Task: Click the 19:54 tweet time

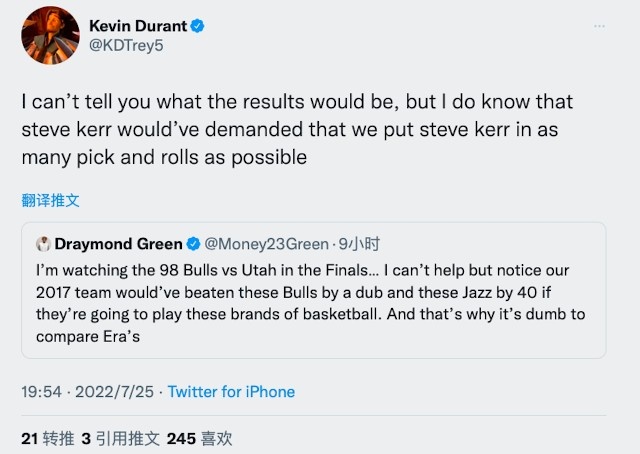Action: [40, 392]
